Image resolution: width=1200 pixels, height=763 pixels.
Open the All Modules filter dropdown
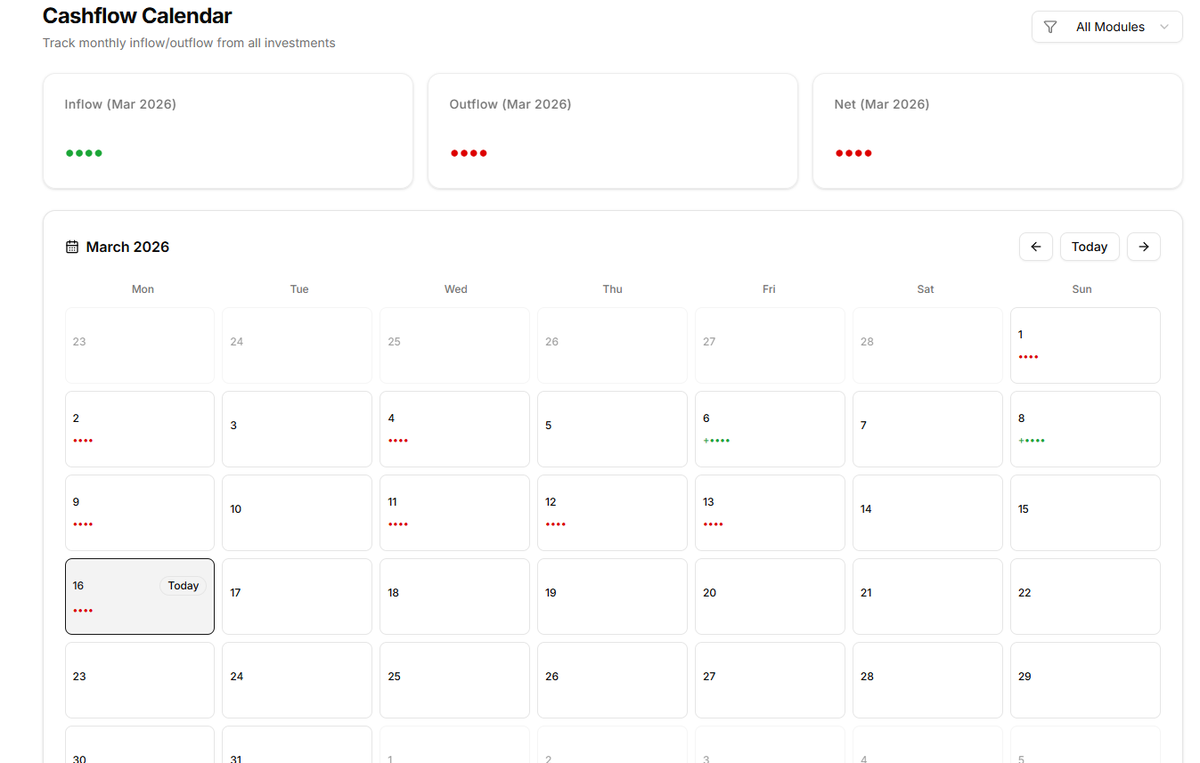[1107, 27]
